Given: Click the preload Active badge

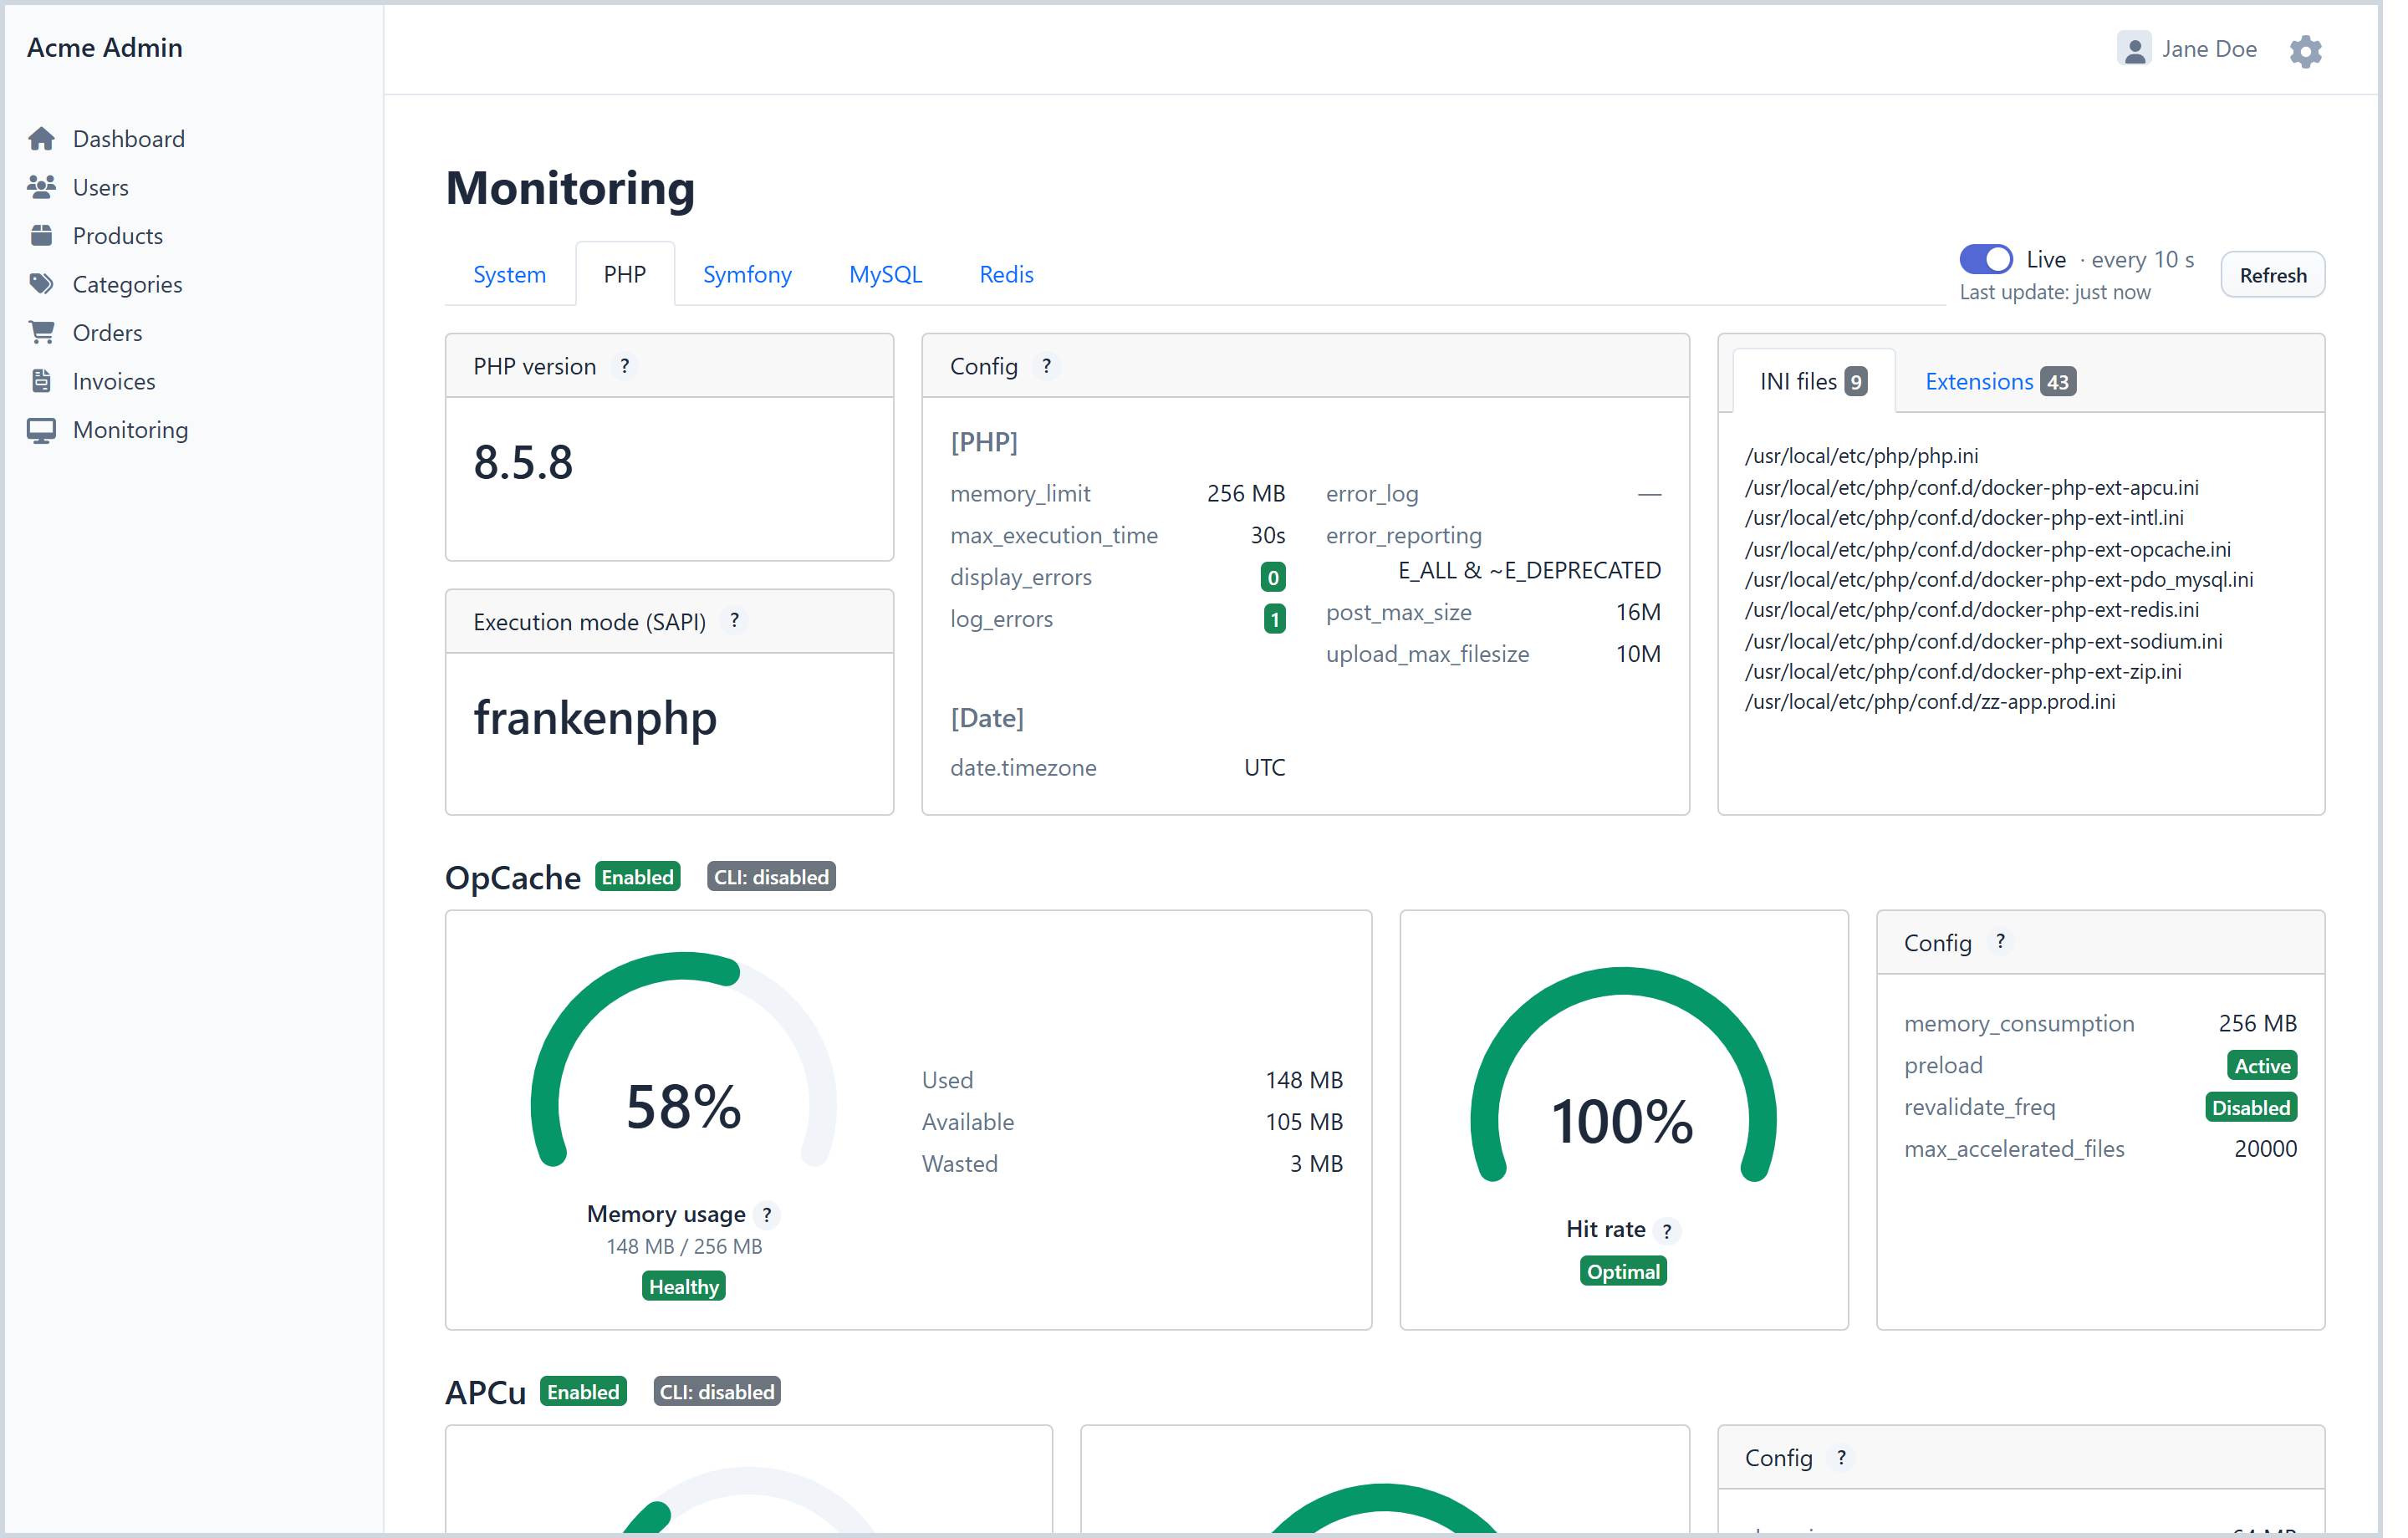Looking at the screenshot, I should (x=2262, y=1066).
